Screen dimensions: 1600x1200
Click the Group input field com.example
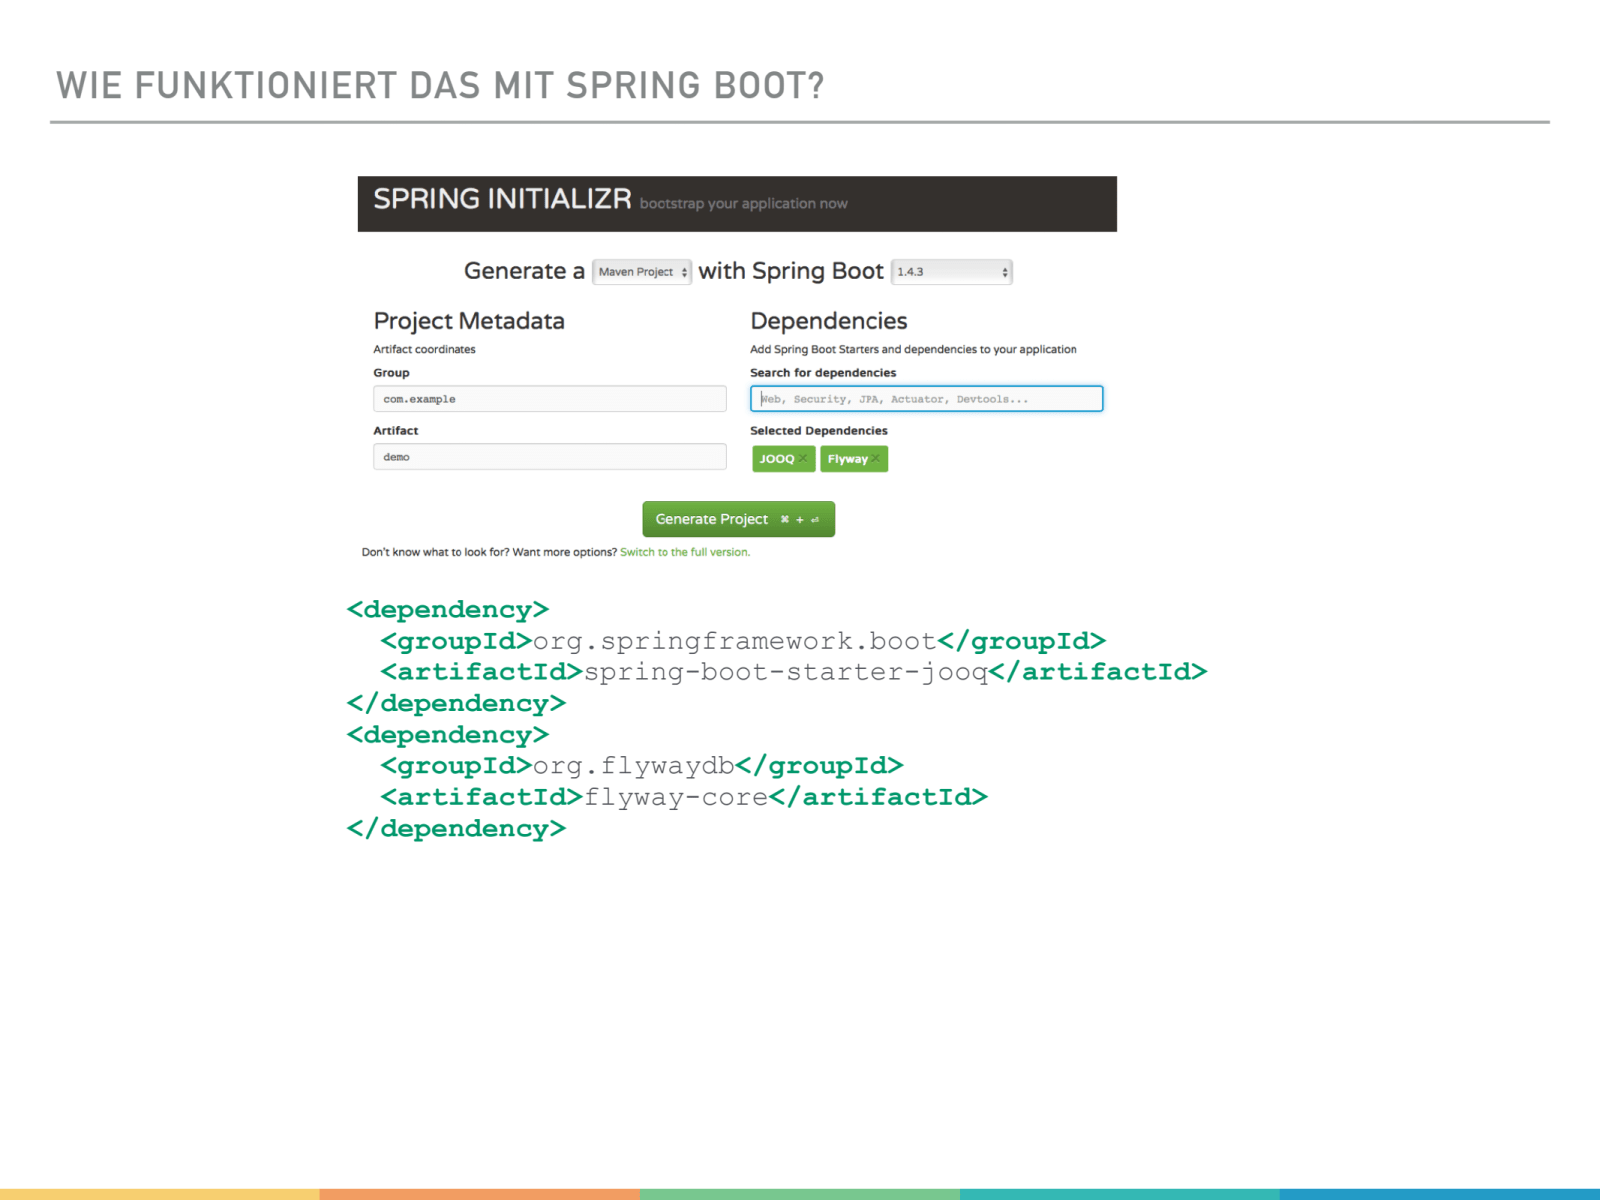tap(550, 399)
